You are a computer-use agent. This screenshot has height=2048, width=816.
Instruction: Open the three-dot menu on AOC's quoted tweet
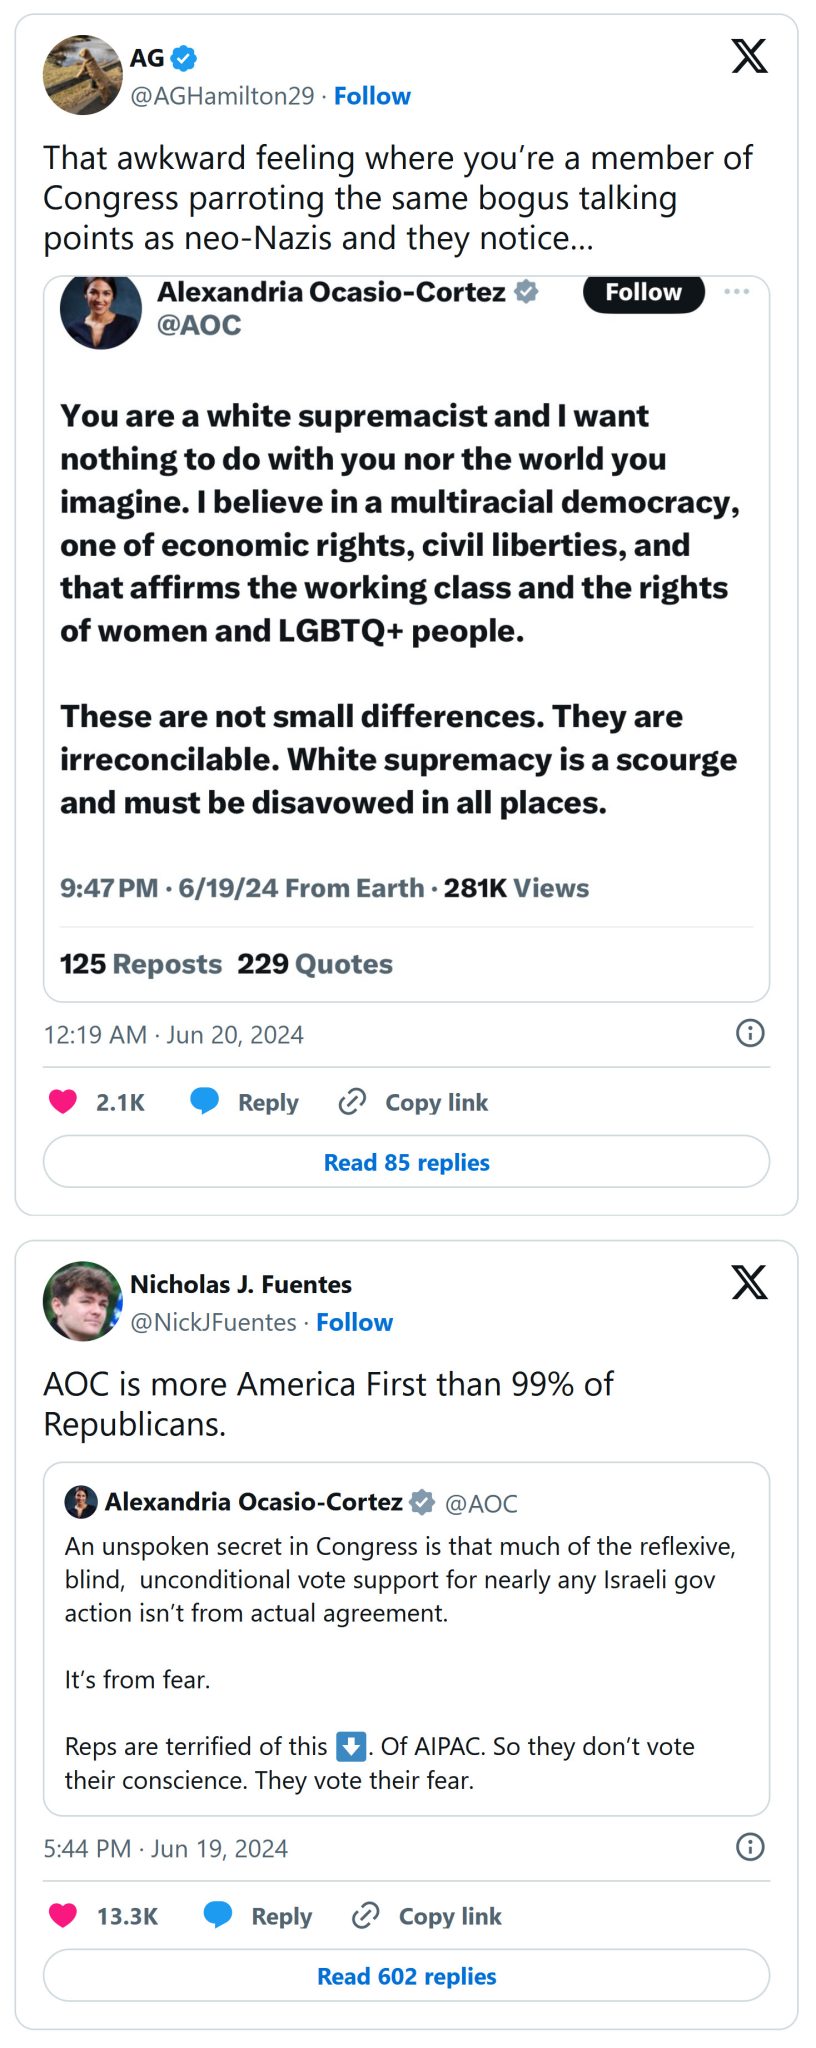pos(736,292)
